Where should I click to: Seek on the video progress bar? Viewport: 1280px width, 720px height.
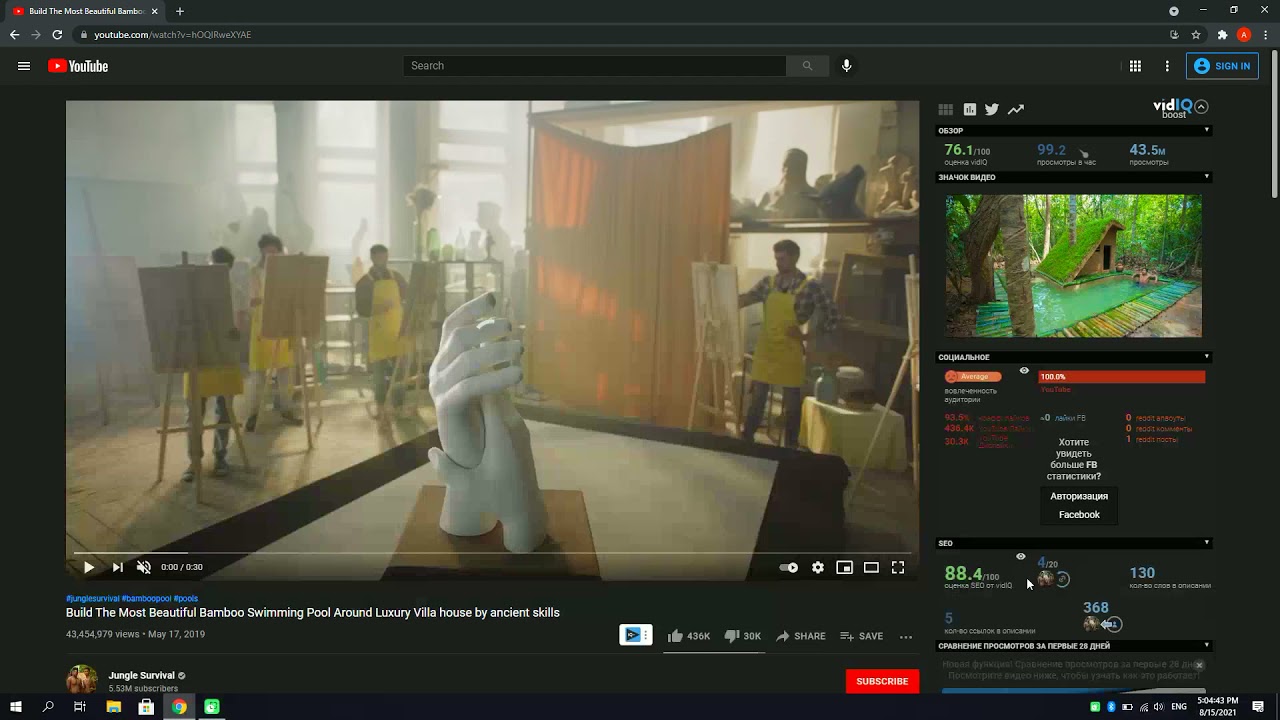pyautogui.click(x=492, y=552)
